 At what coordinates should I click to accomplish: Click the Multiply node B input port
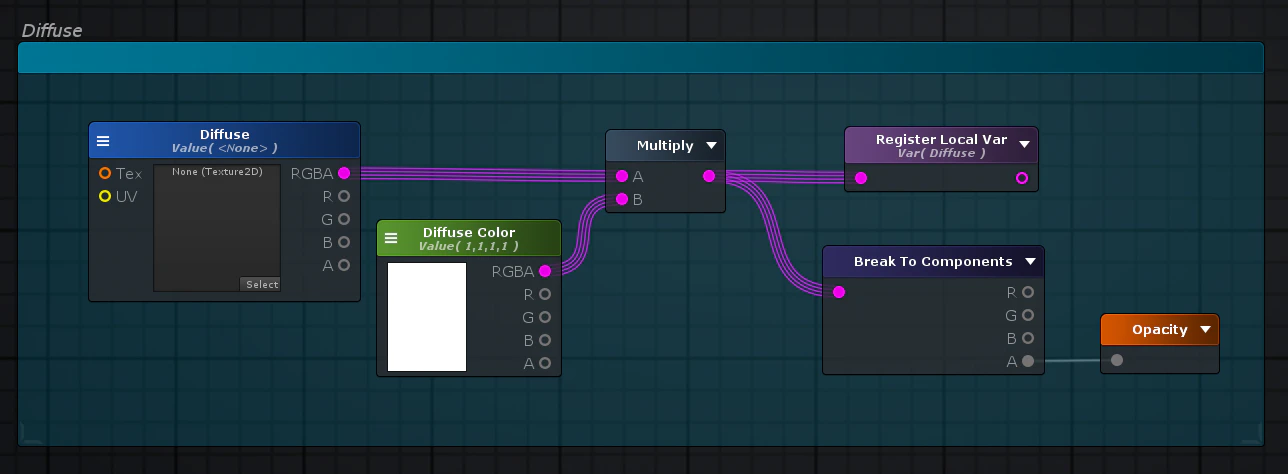(622, 200)
